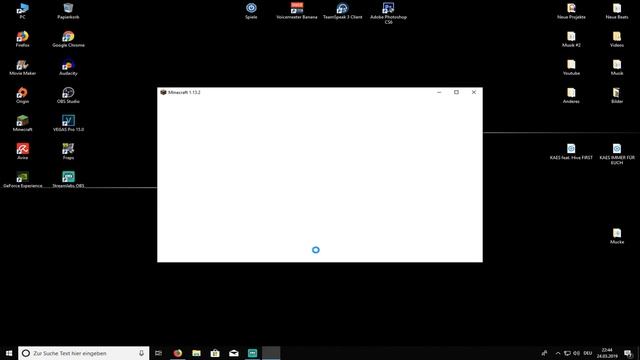The width and height of the screenshot is (640, 360).
Task: Open the People icon in system tray
Action: pyautogui.click(x=544, y=353)
